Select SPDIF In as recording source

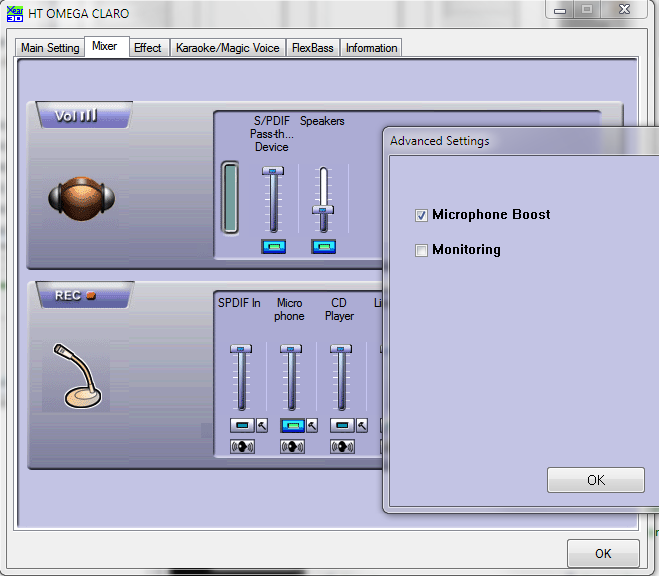[x=242, y=426]
